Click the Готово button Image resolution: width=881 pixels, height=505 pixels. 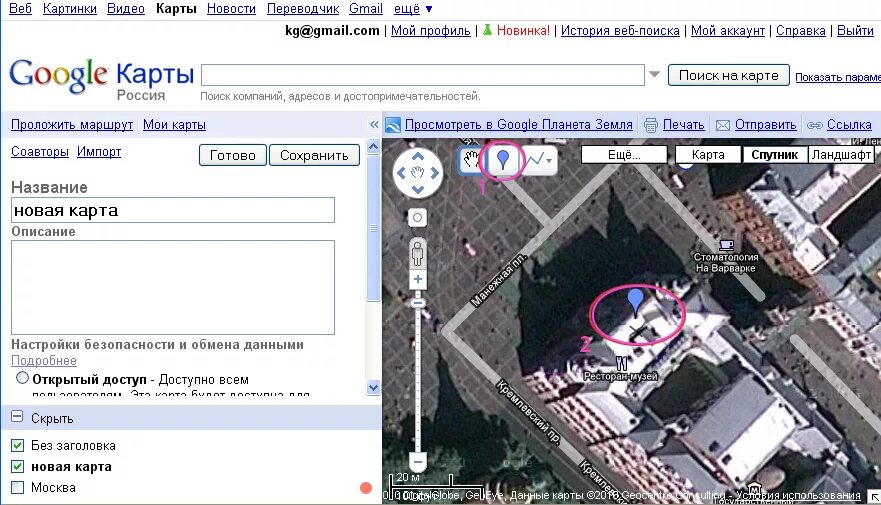(233, 155)
